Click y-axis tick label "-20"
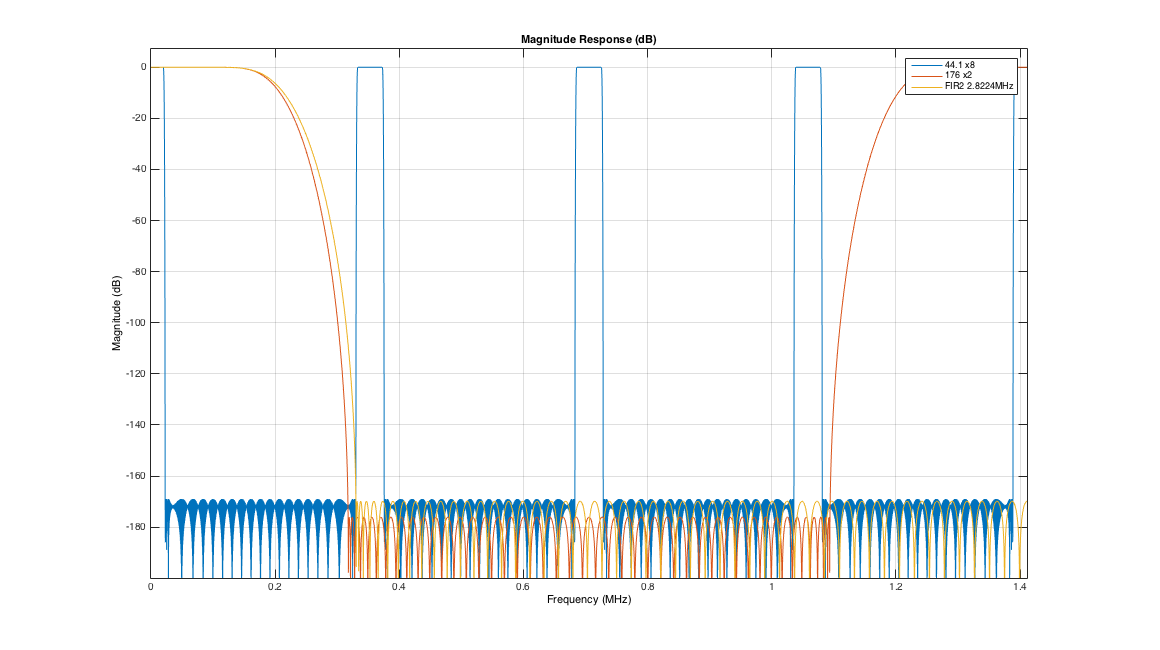 (x=138, y=118)
